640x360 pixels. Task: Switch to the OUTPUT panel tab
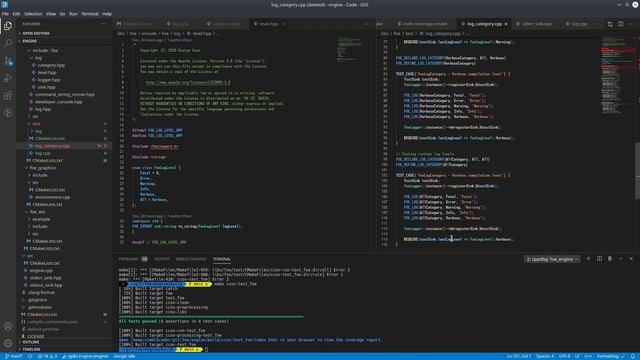coord(162,259)
